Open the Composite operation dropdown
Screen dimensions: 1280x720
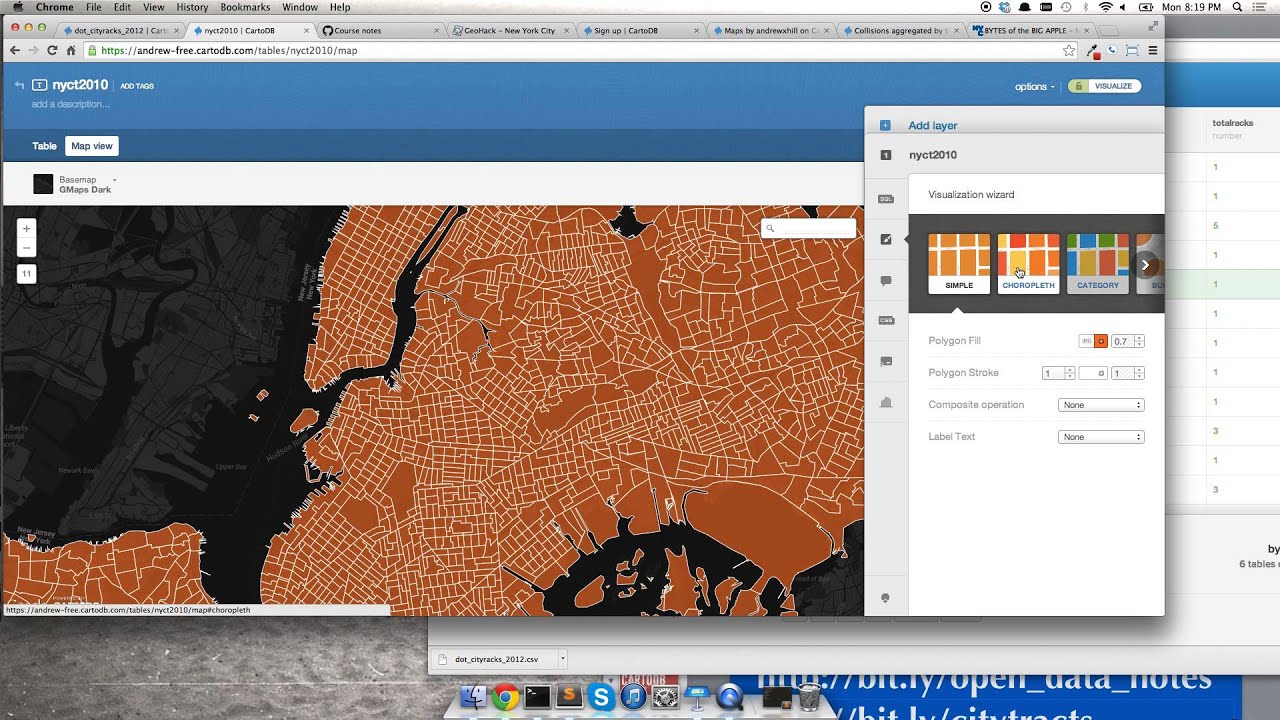[x=1101, y=405]
